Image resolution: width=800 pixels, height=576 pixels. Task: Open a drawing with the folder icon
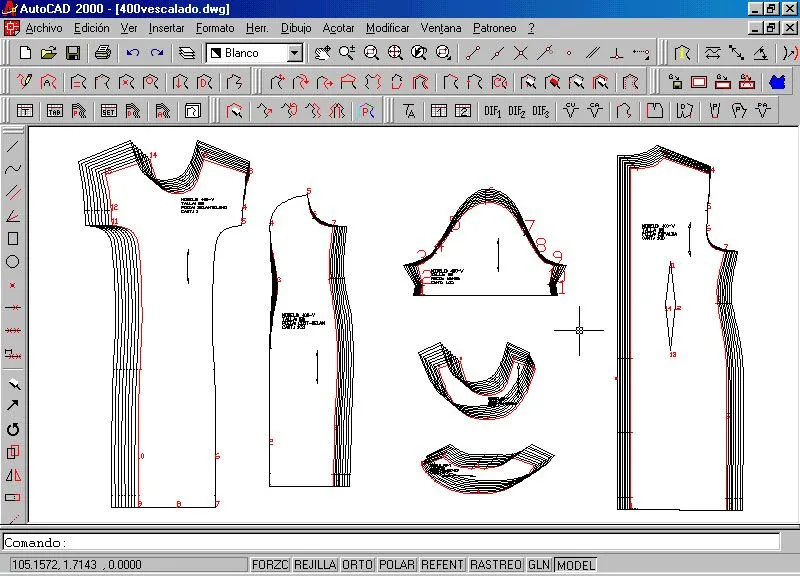[x=48, y=53]
